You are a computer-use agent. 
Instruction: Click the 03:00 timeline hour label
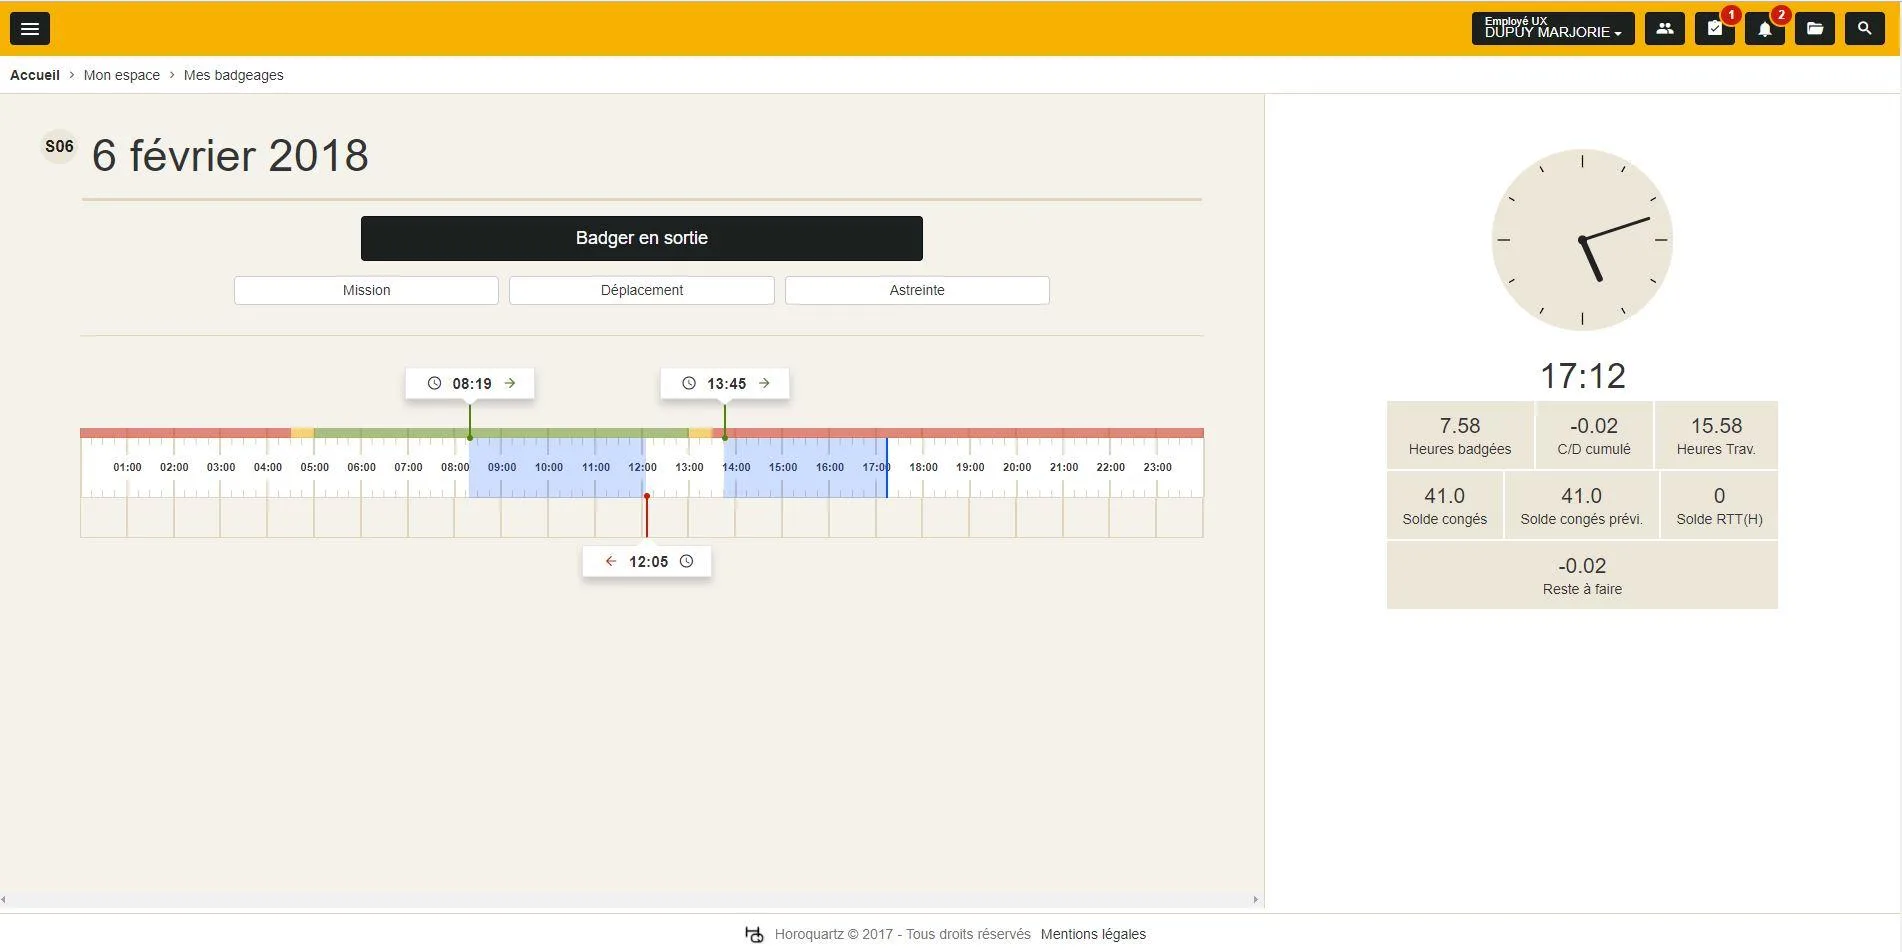pos(221,467)
